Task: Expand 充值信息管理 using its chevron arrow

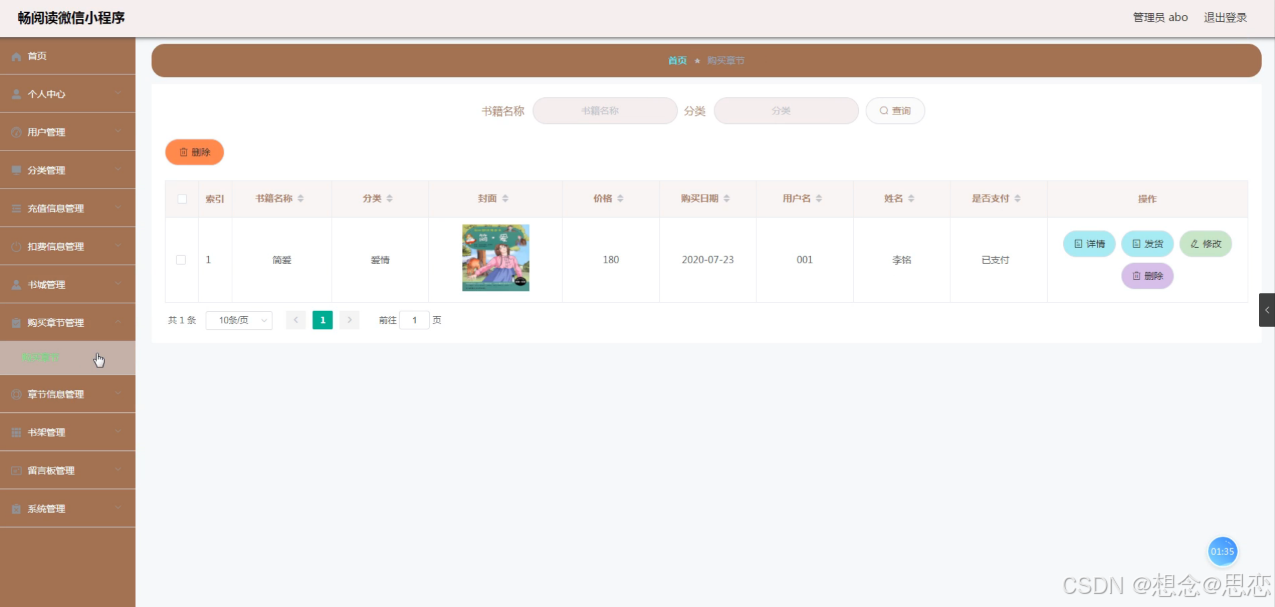Action: click(118, 208)
